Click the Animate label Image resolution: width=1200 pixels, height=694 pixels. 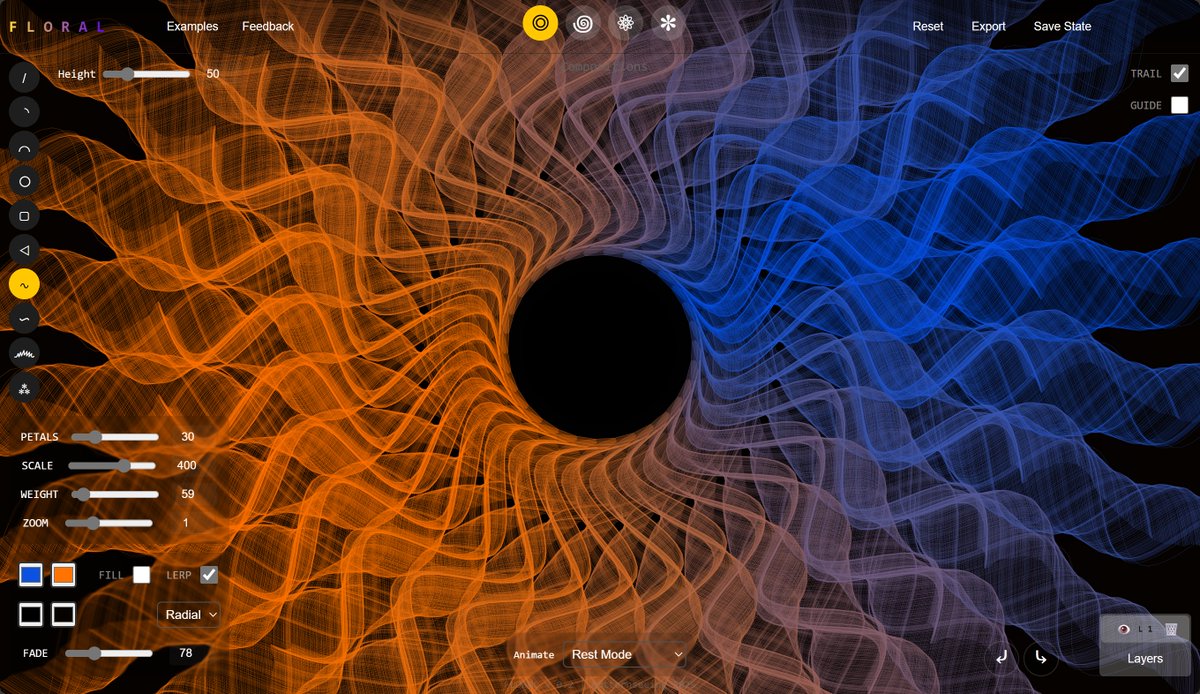(534, 655)
